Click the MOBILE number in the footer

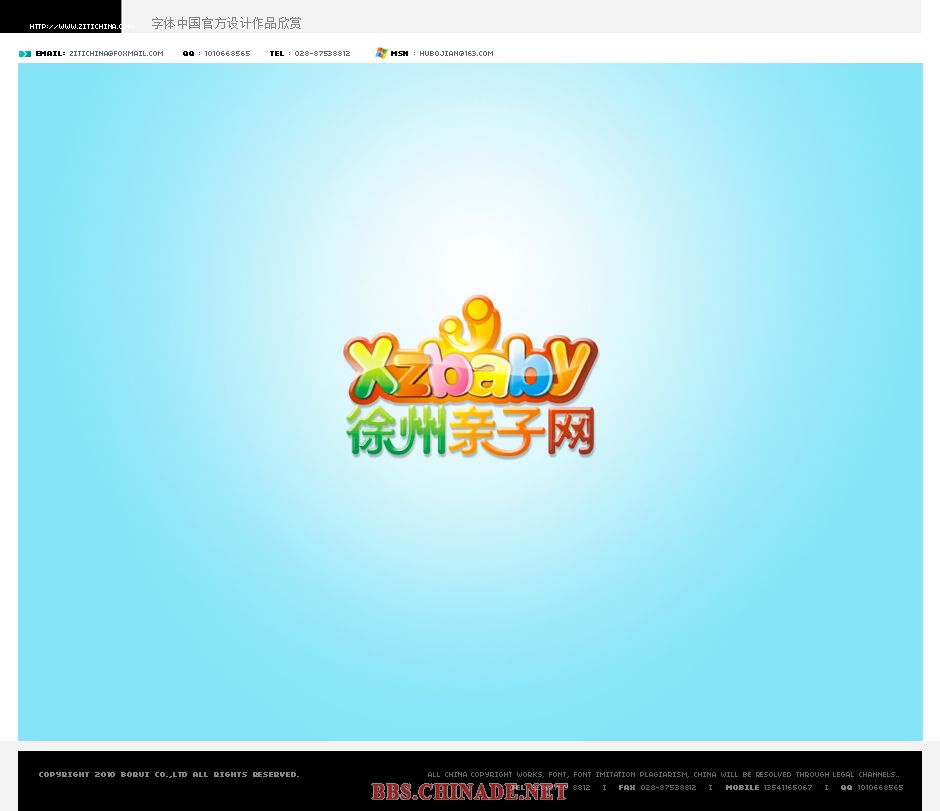[787, 788]
